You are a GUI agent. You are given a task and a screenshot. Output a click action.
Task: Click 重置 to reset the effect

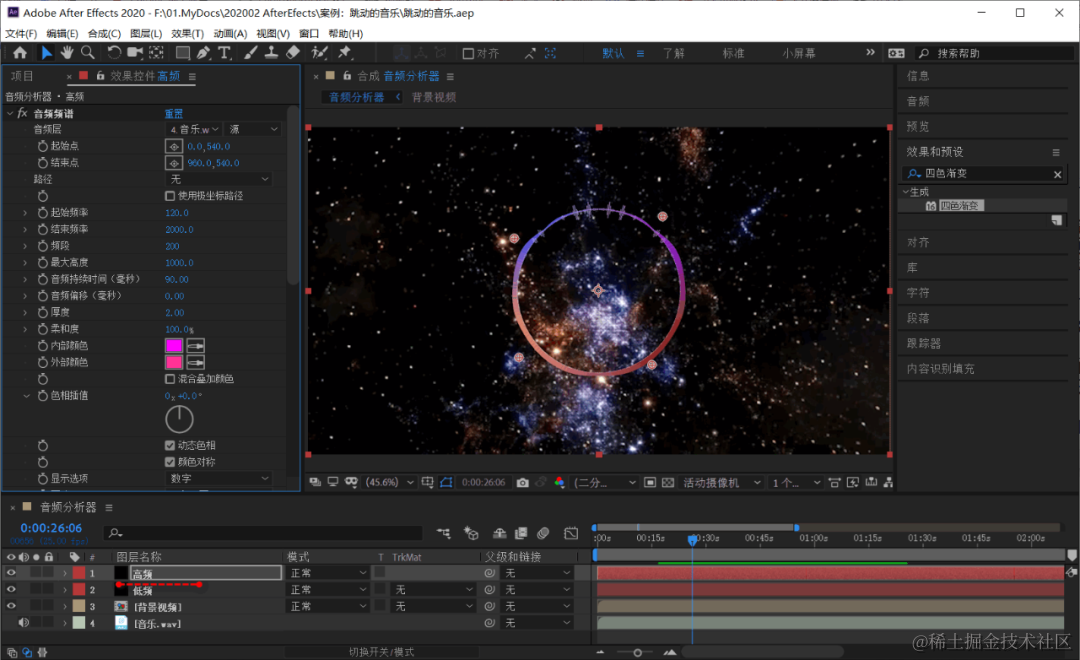174,114
